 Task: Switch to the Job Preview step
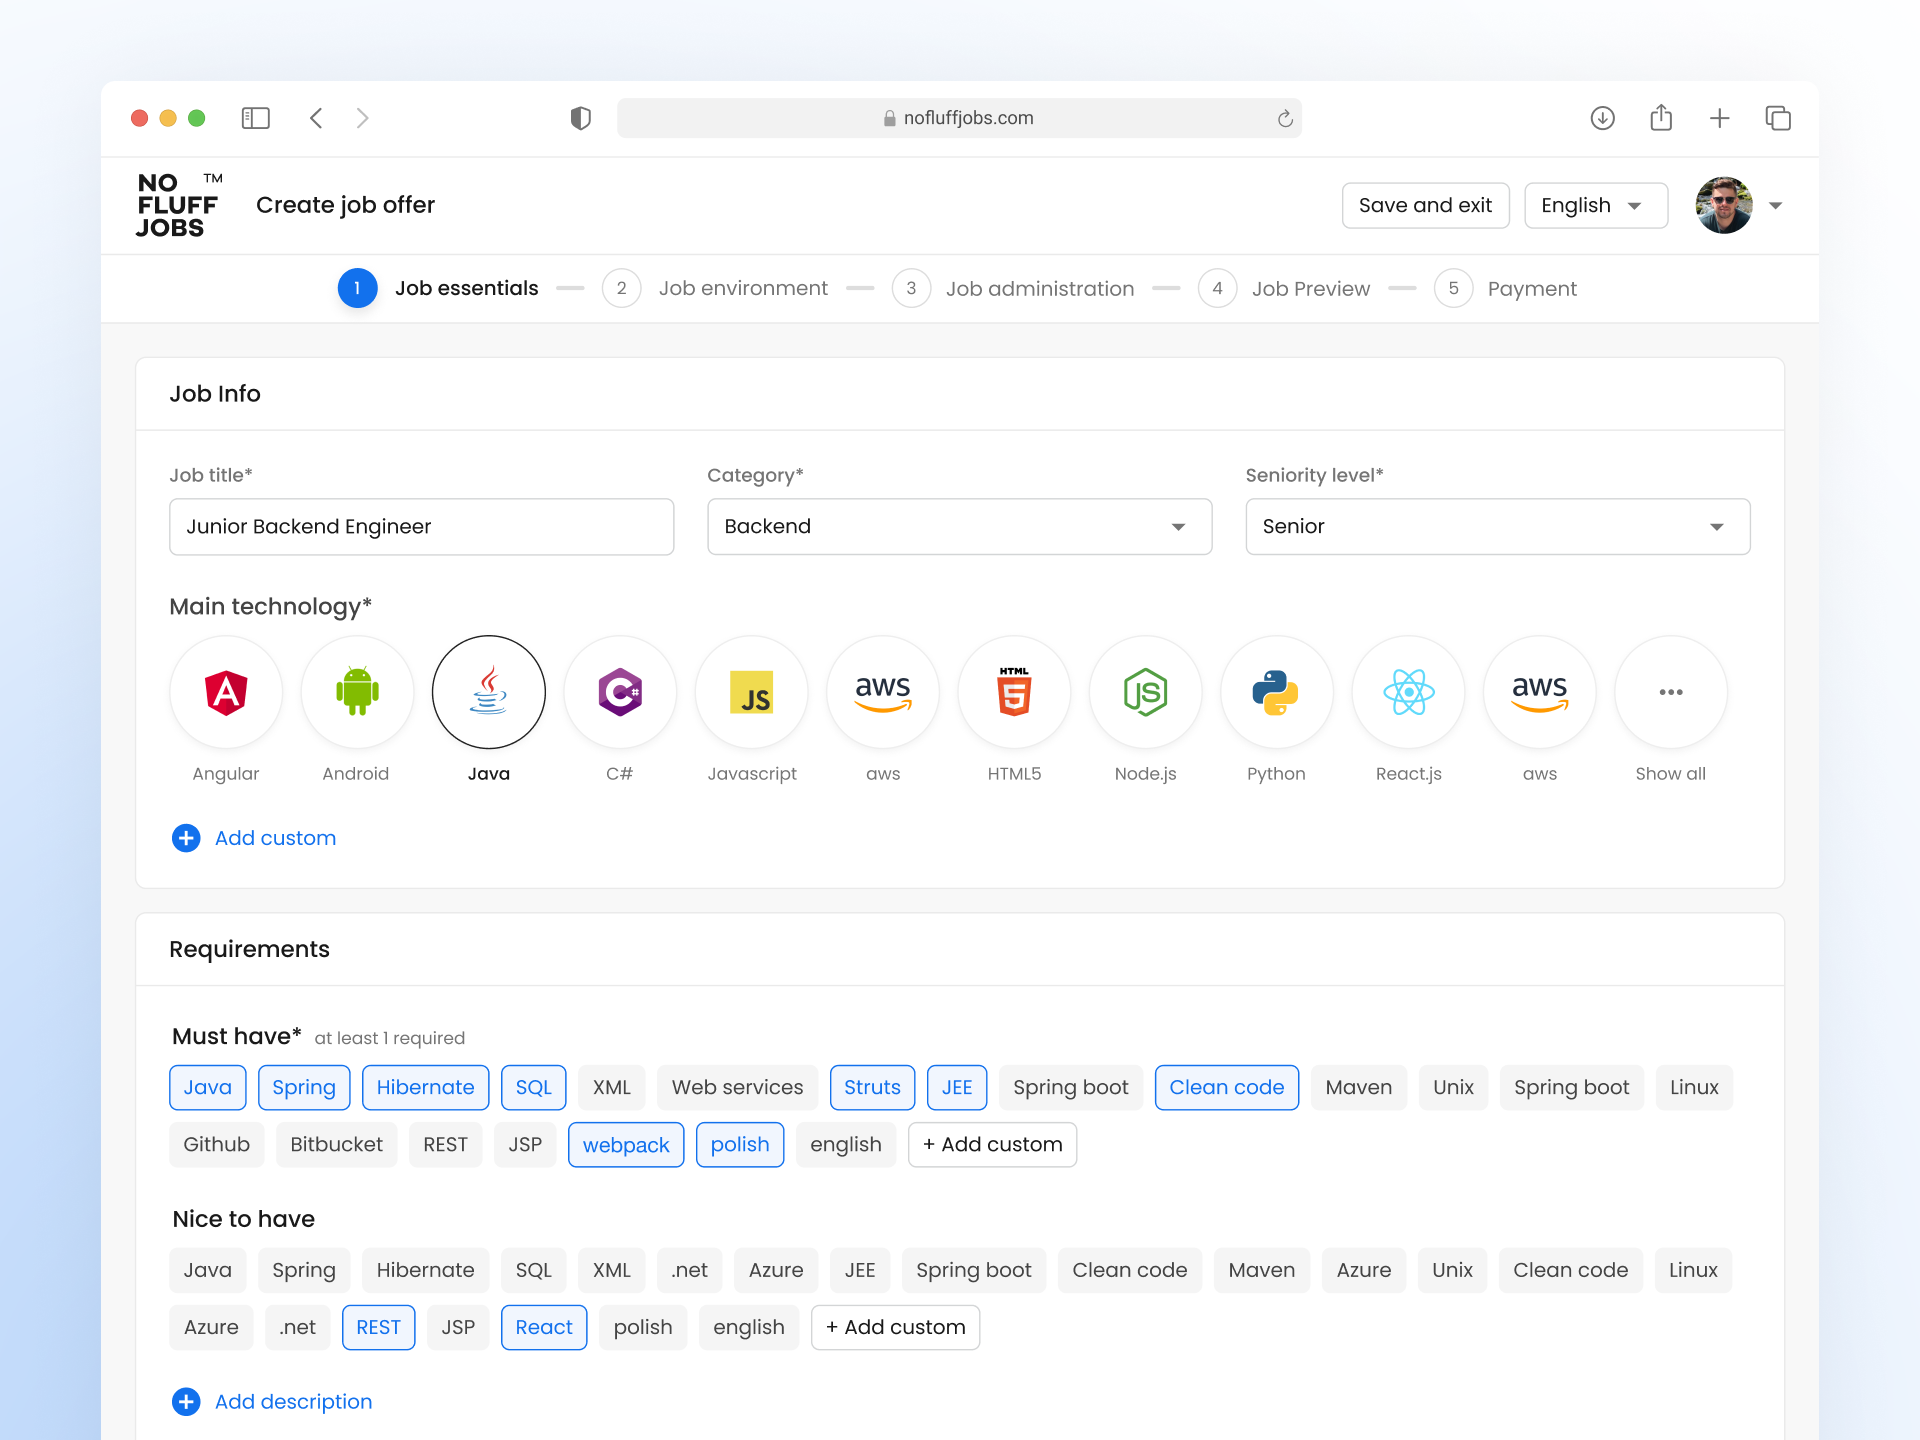pyautogui.click(x=1311, y=288)
